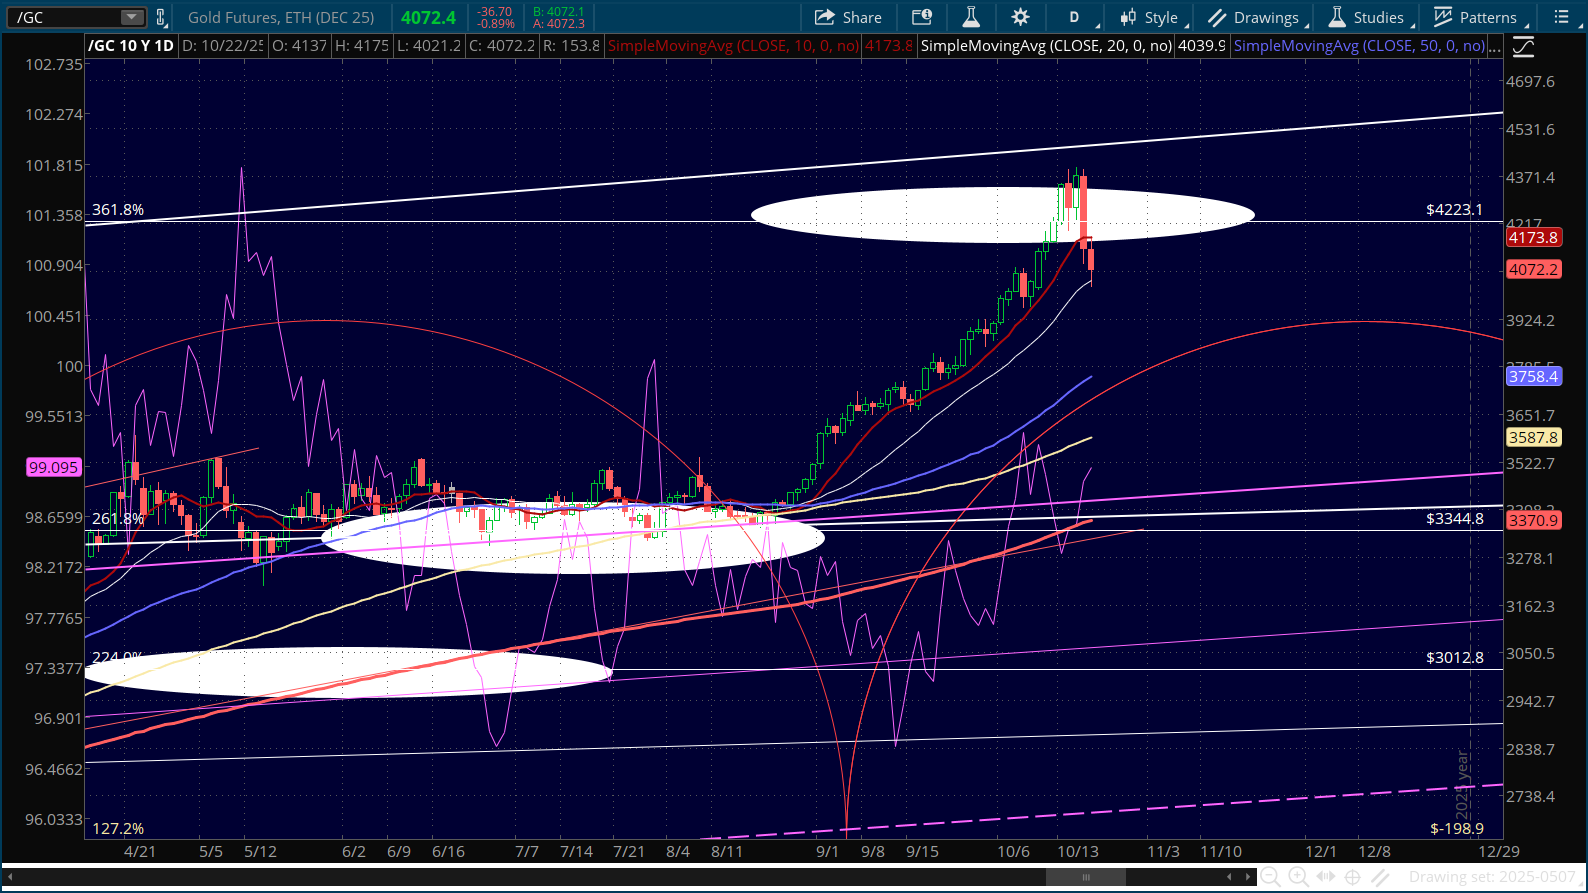Open the chart info card icon
This screenshot has height=893, width=1588.
[x=922, y=17]
